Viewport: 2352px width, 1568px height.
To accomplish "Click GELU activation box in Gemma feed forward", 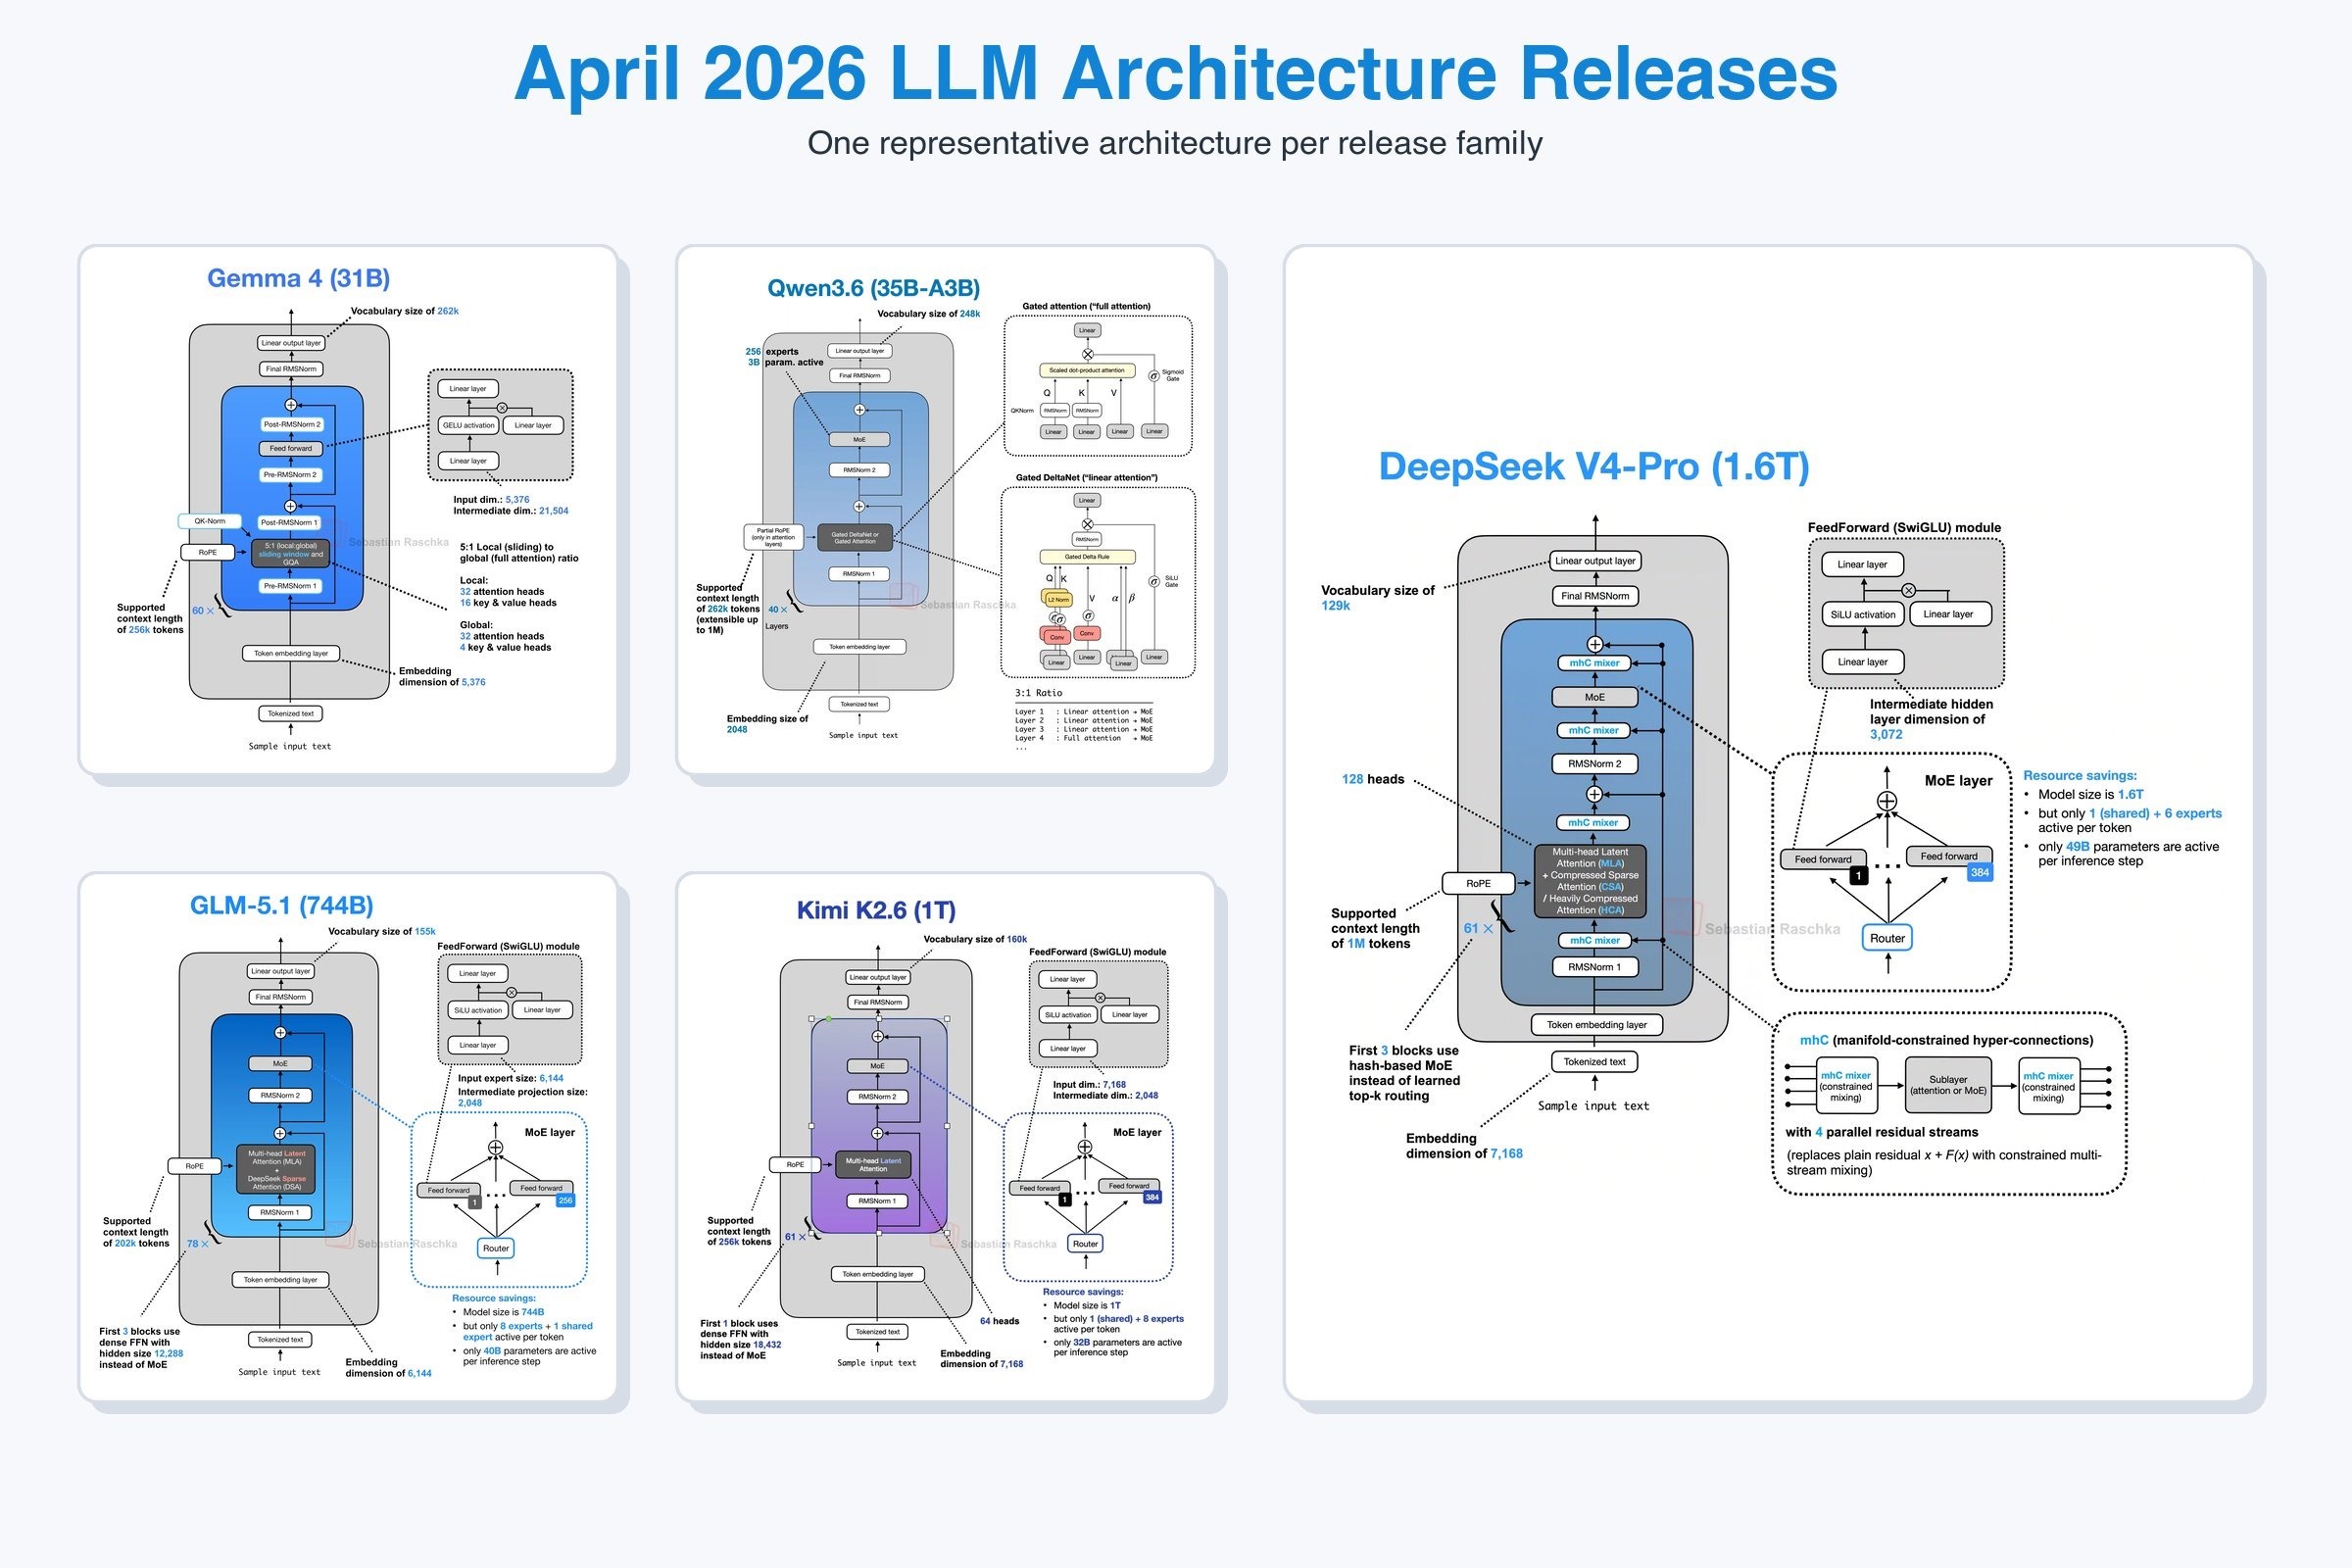I will pos(468,425).
